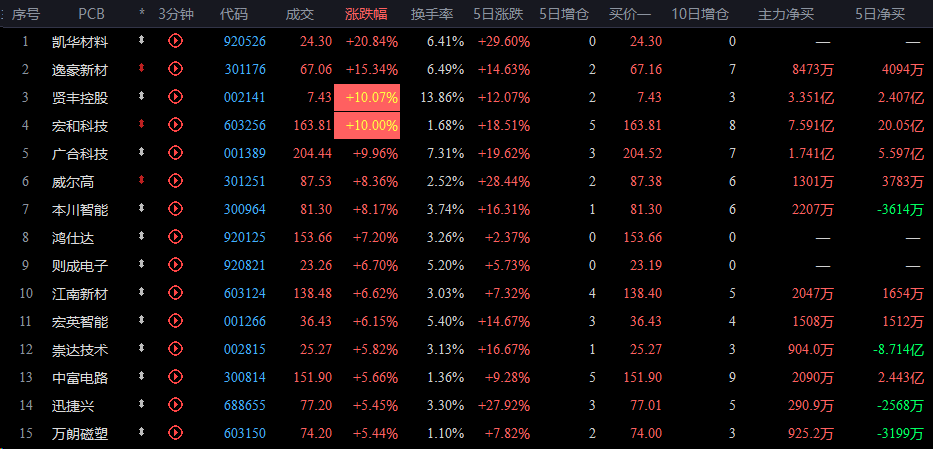
Task: Open 3-minute chart icon for 宏和科技
Action: (x=175, y=124)
